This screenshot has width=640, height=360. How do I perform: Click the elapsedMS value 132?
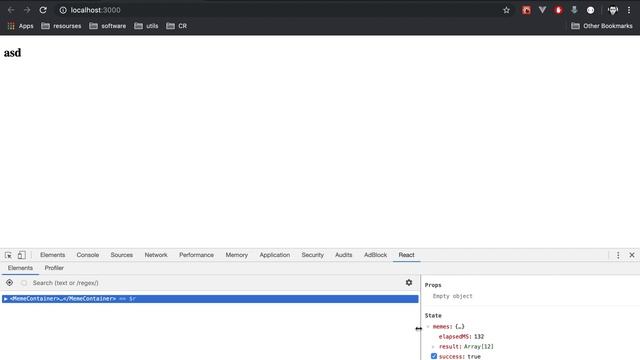[x=479, y=337]
